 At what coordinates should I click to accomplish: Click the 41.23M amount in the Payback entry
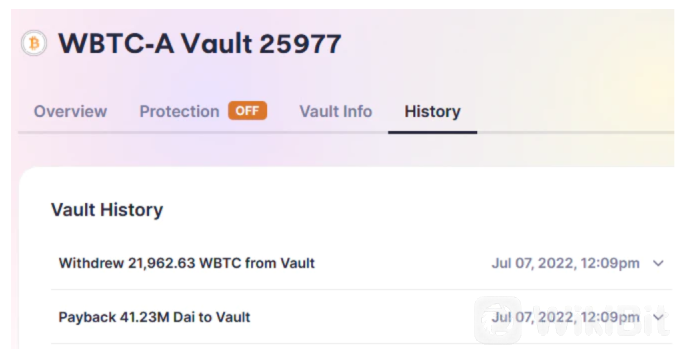pyautogui.click(x=144, y=317)
